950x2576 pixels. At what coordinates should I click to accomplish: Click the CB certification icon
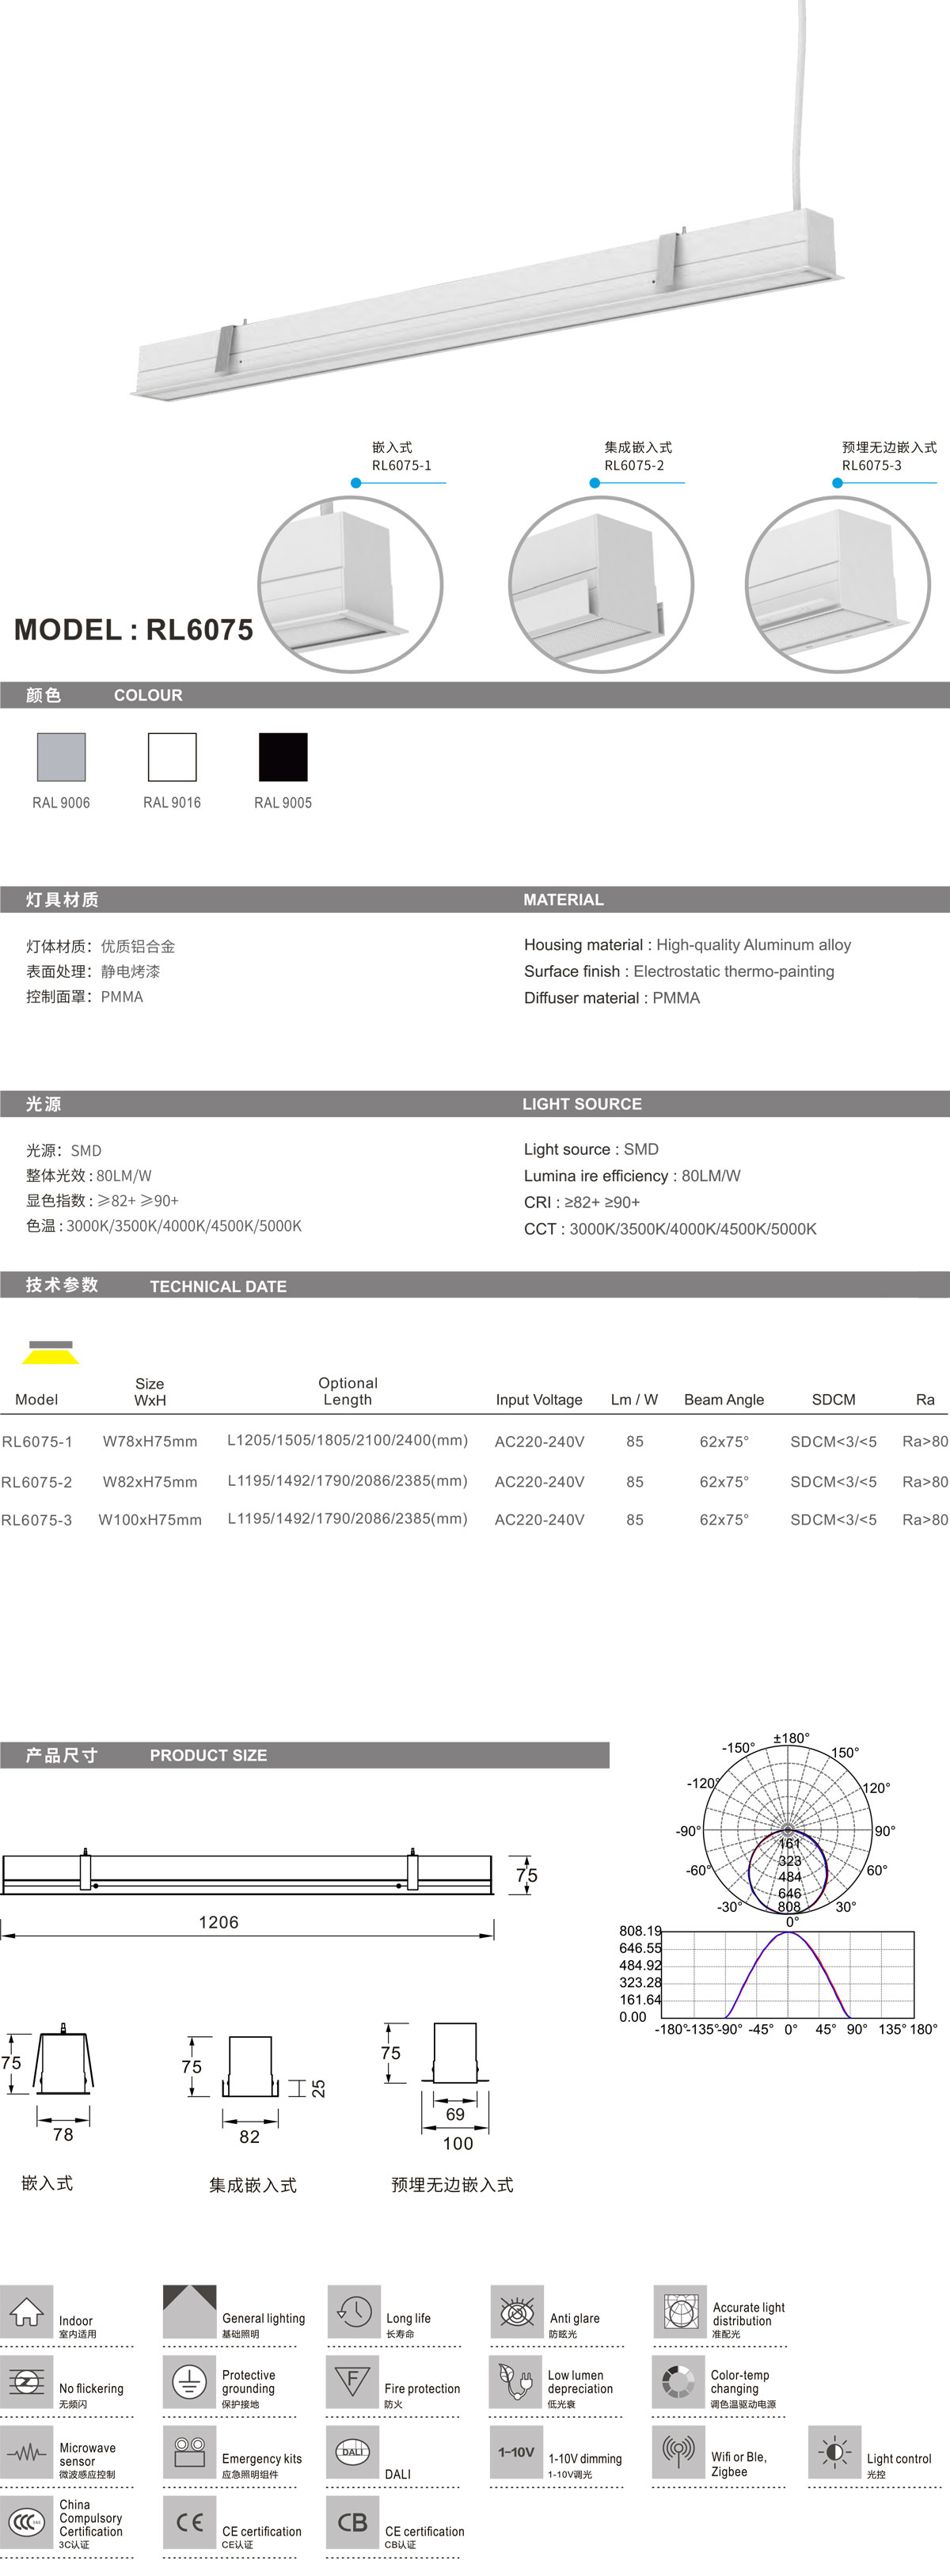coord(352,2523)
